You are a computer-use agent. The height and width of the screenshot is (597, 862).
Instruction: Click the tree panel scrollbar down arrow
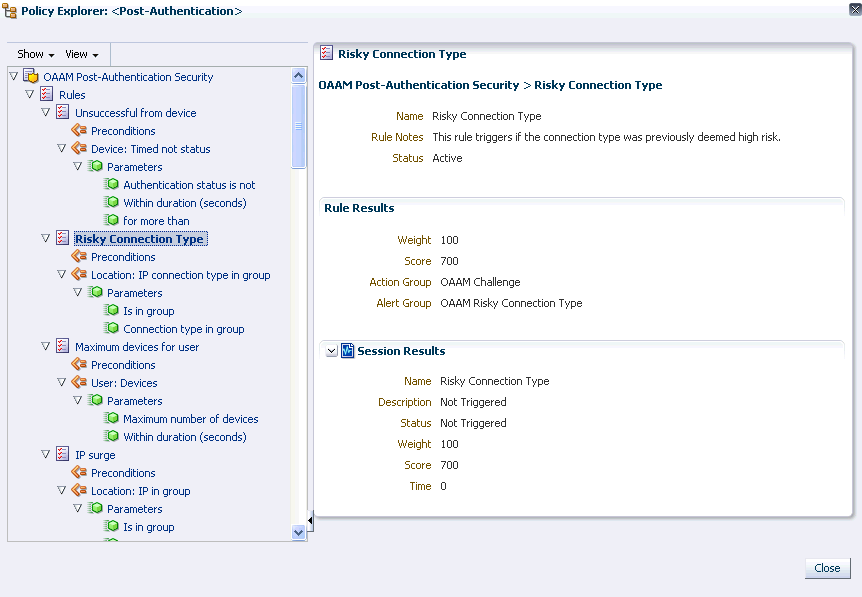(298, 533)
